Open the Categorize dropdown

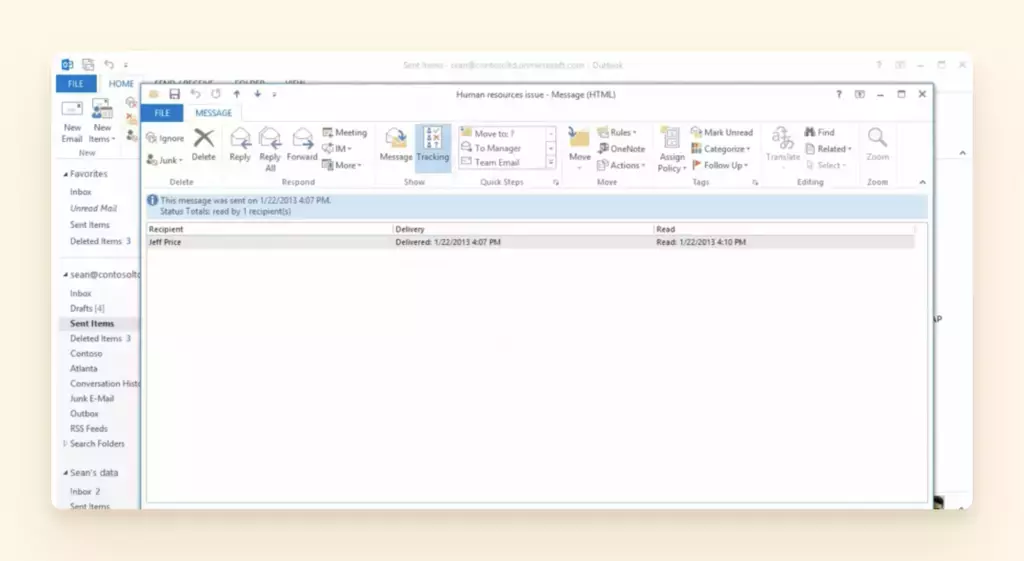coord(721,148)
